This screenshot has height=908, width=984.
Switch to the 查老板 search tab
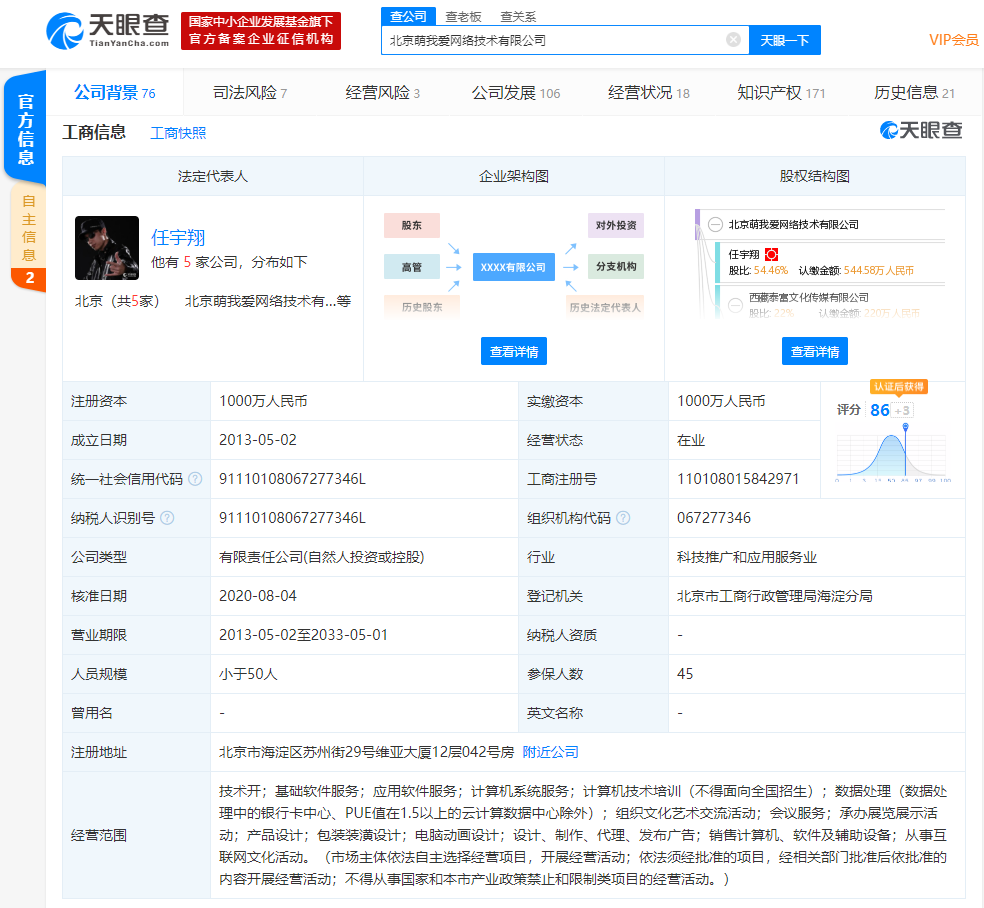[463, 17]
